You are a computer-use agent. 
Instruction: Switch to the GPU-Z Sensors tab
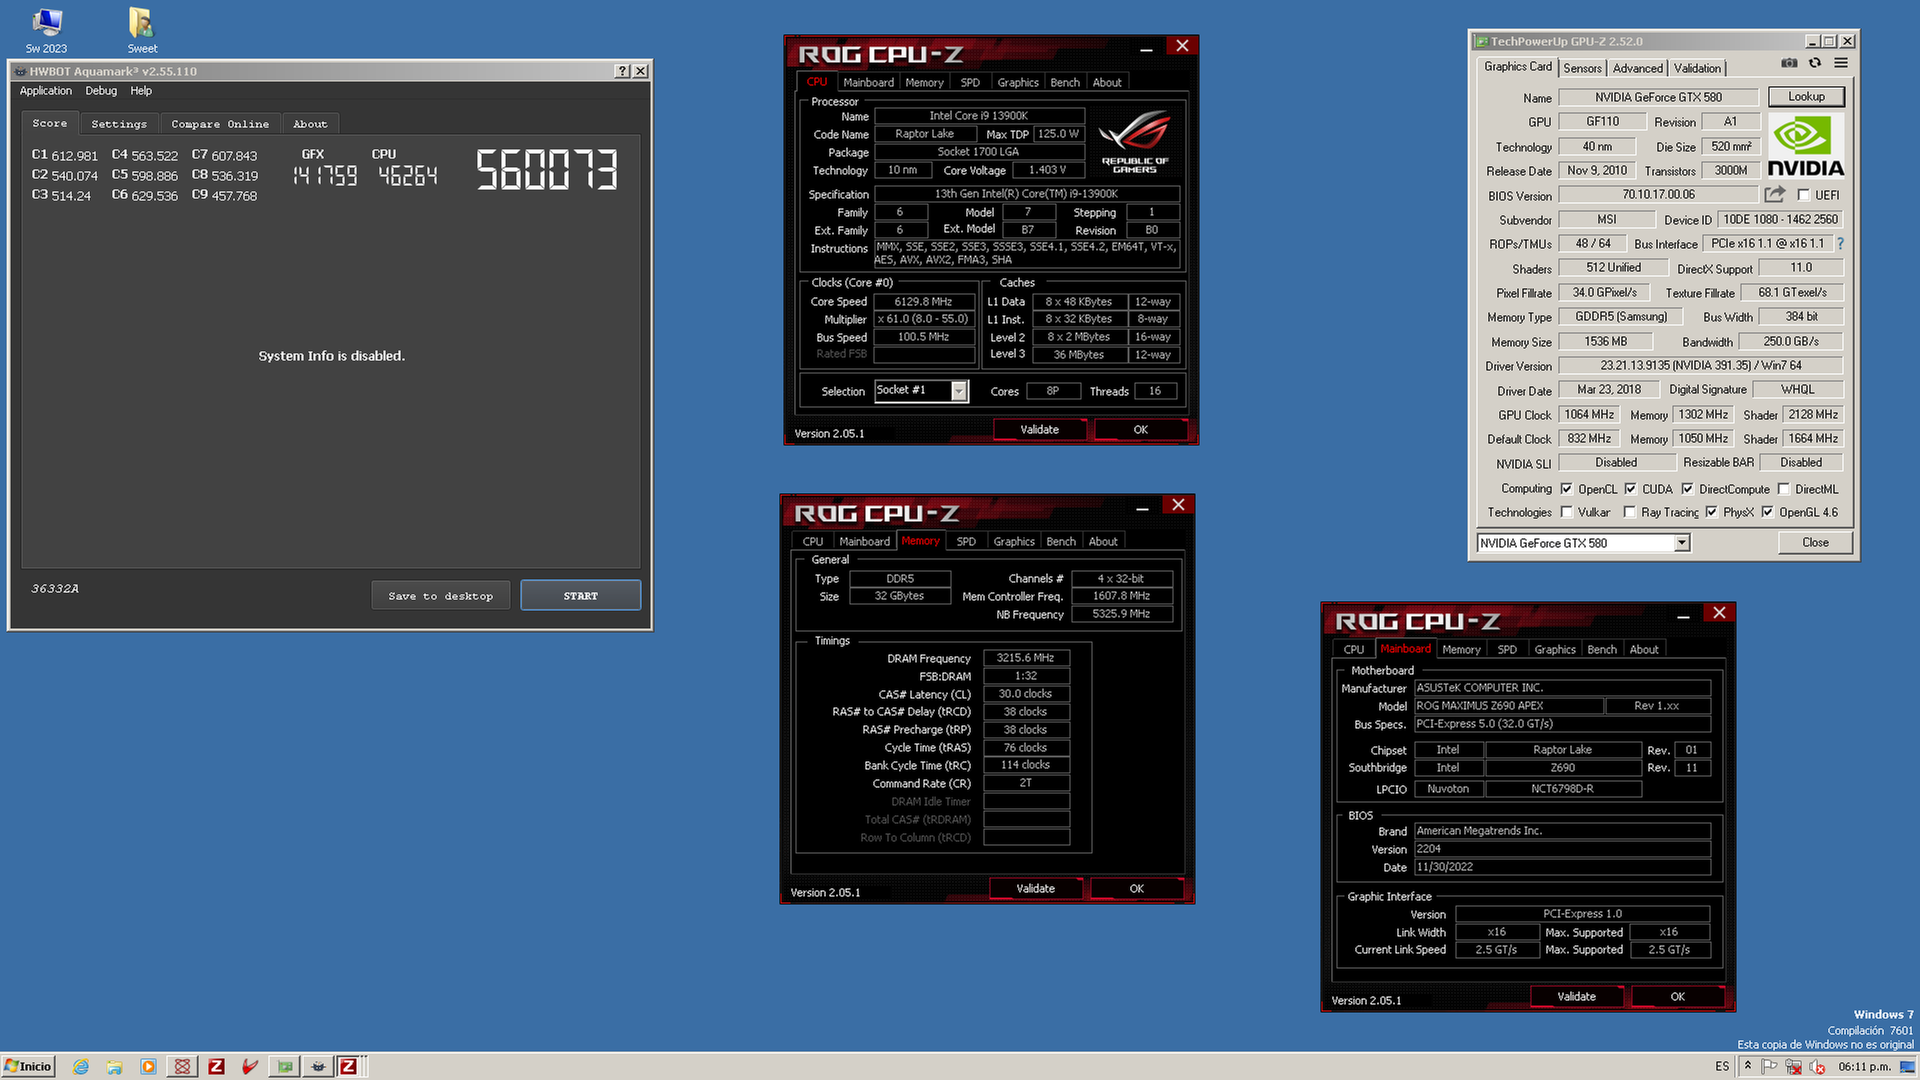tap(1582, 68)
